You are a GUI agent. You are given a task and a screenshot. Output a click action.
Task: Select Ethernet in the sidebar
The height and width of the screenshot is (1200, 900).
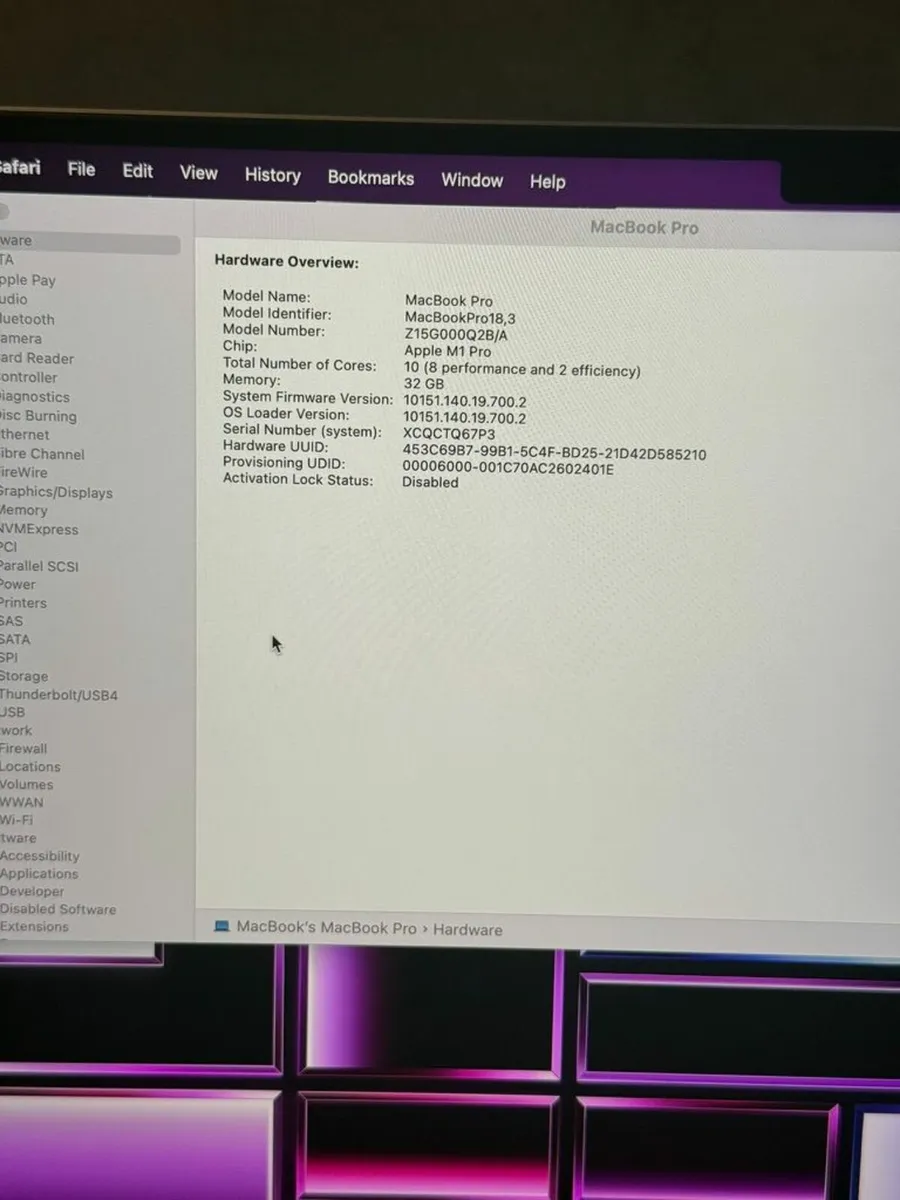[x=25, y=435]
